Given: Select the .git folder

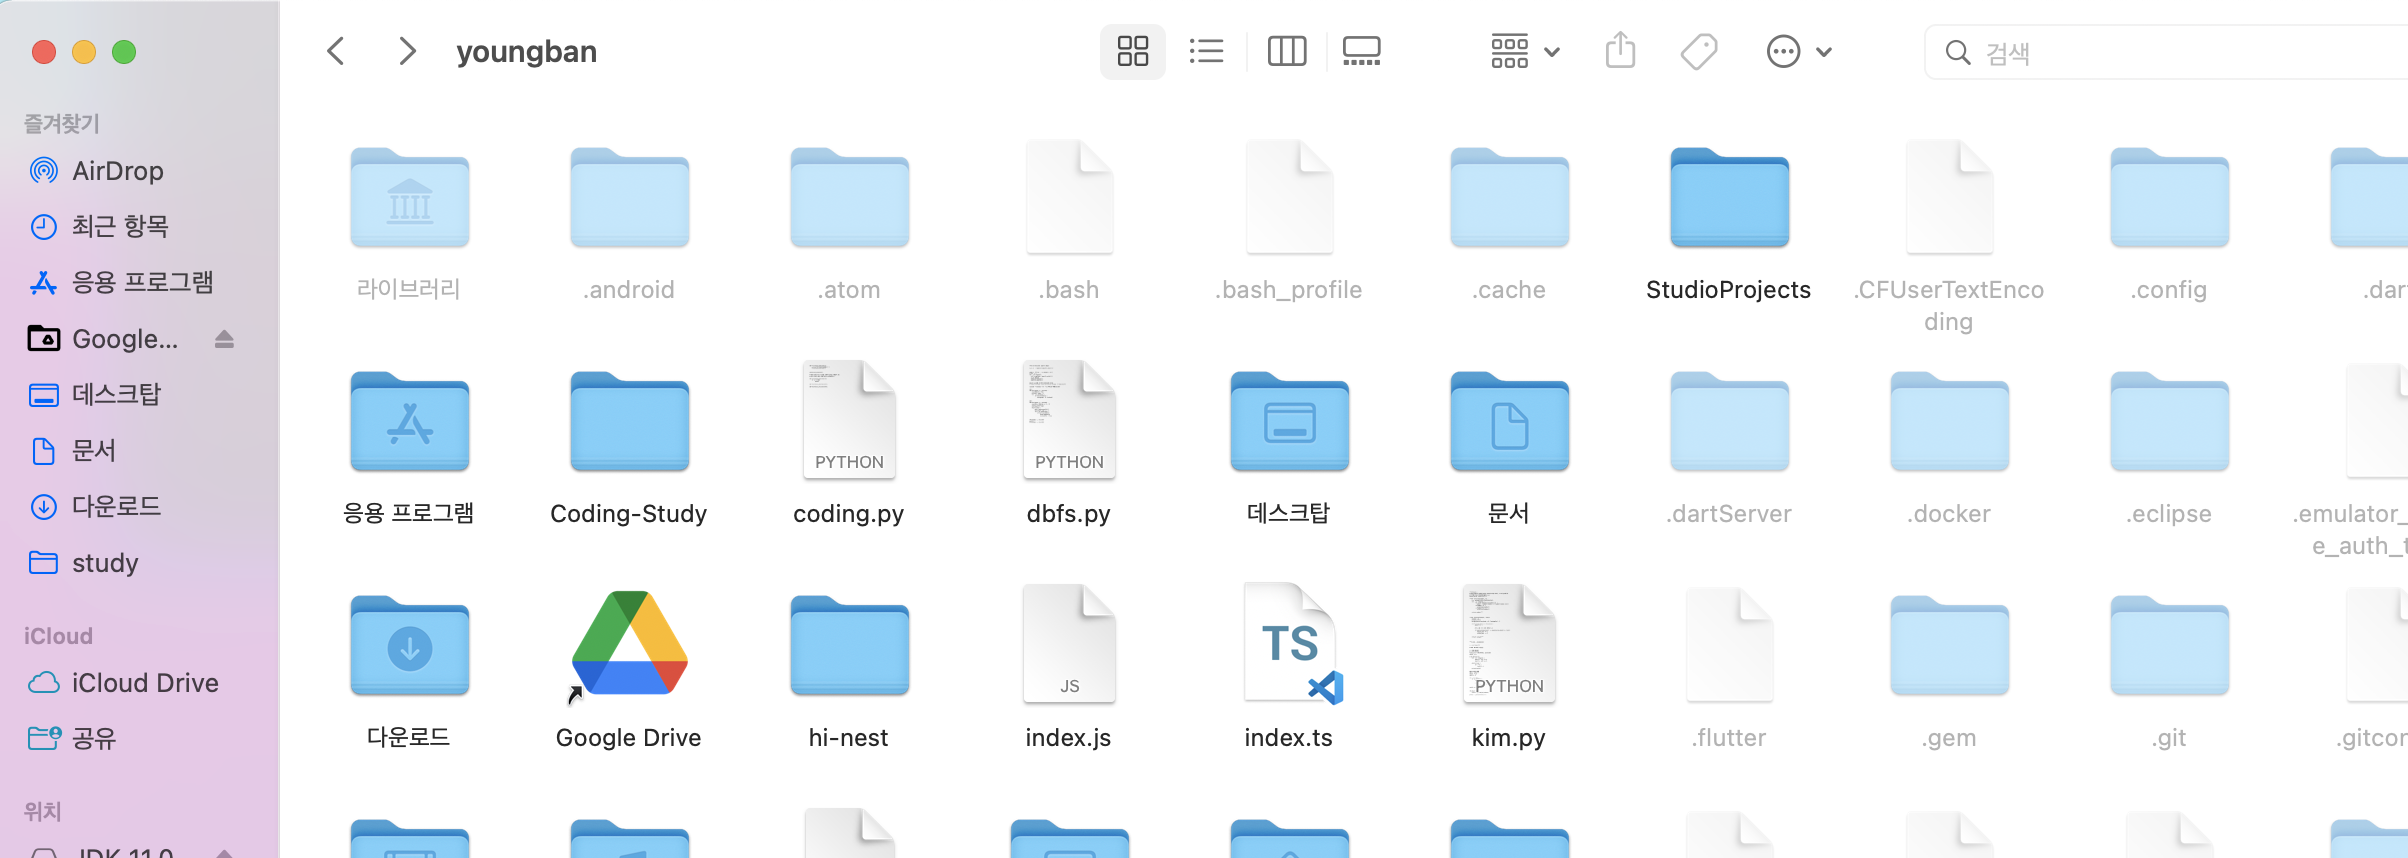Looking at the screenshot, I should click(2170, 646).
